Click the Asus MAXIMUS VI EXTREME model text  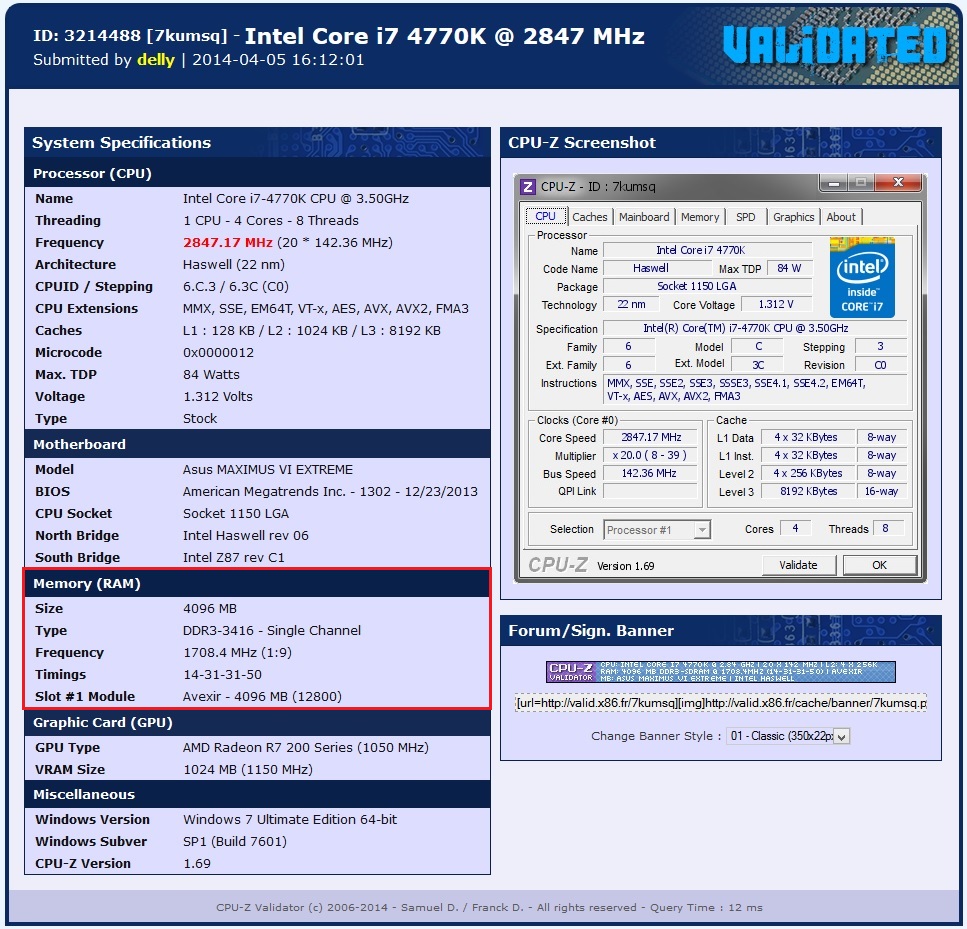click(268, 469)
